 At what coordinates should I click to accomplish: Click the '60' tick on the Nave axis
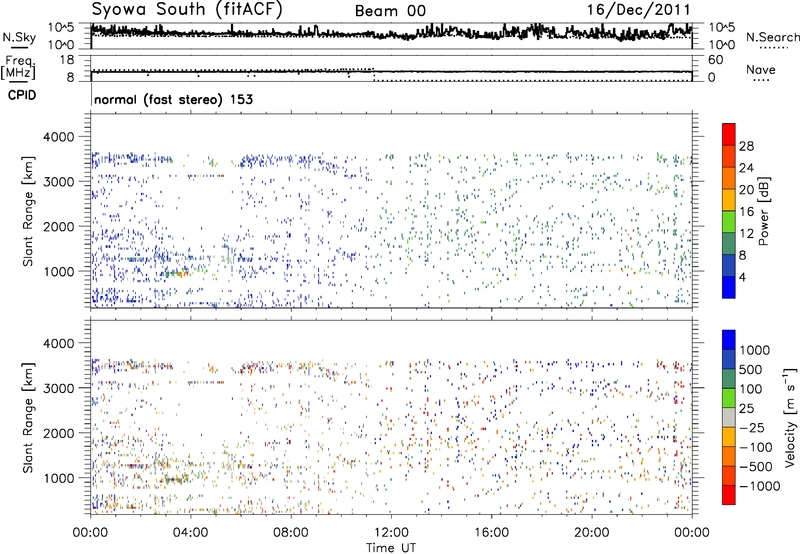click(715, 60)
